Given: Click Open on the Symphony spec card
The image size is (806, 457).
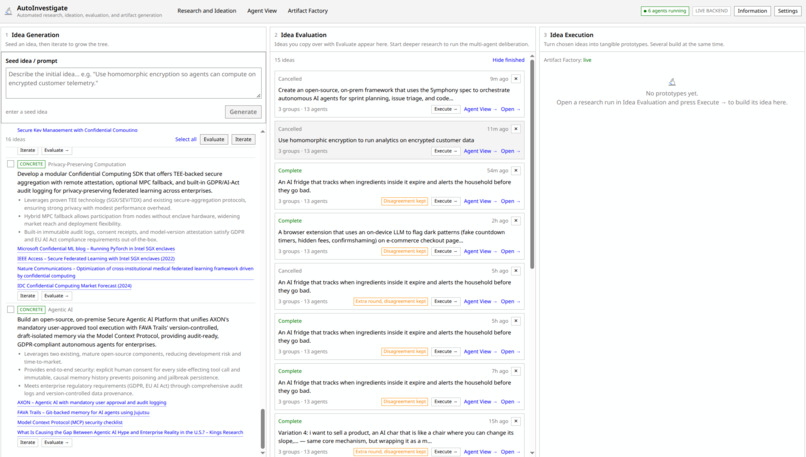Looking at the screenshot, I should (510, 109).
